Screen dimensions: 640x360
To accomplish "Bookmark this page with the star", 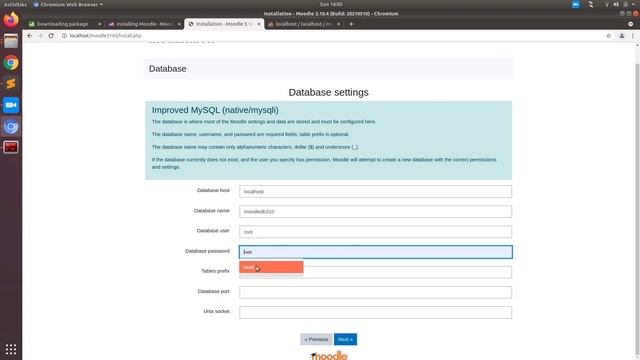I will point(609,36).
